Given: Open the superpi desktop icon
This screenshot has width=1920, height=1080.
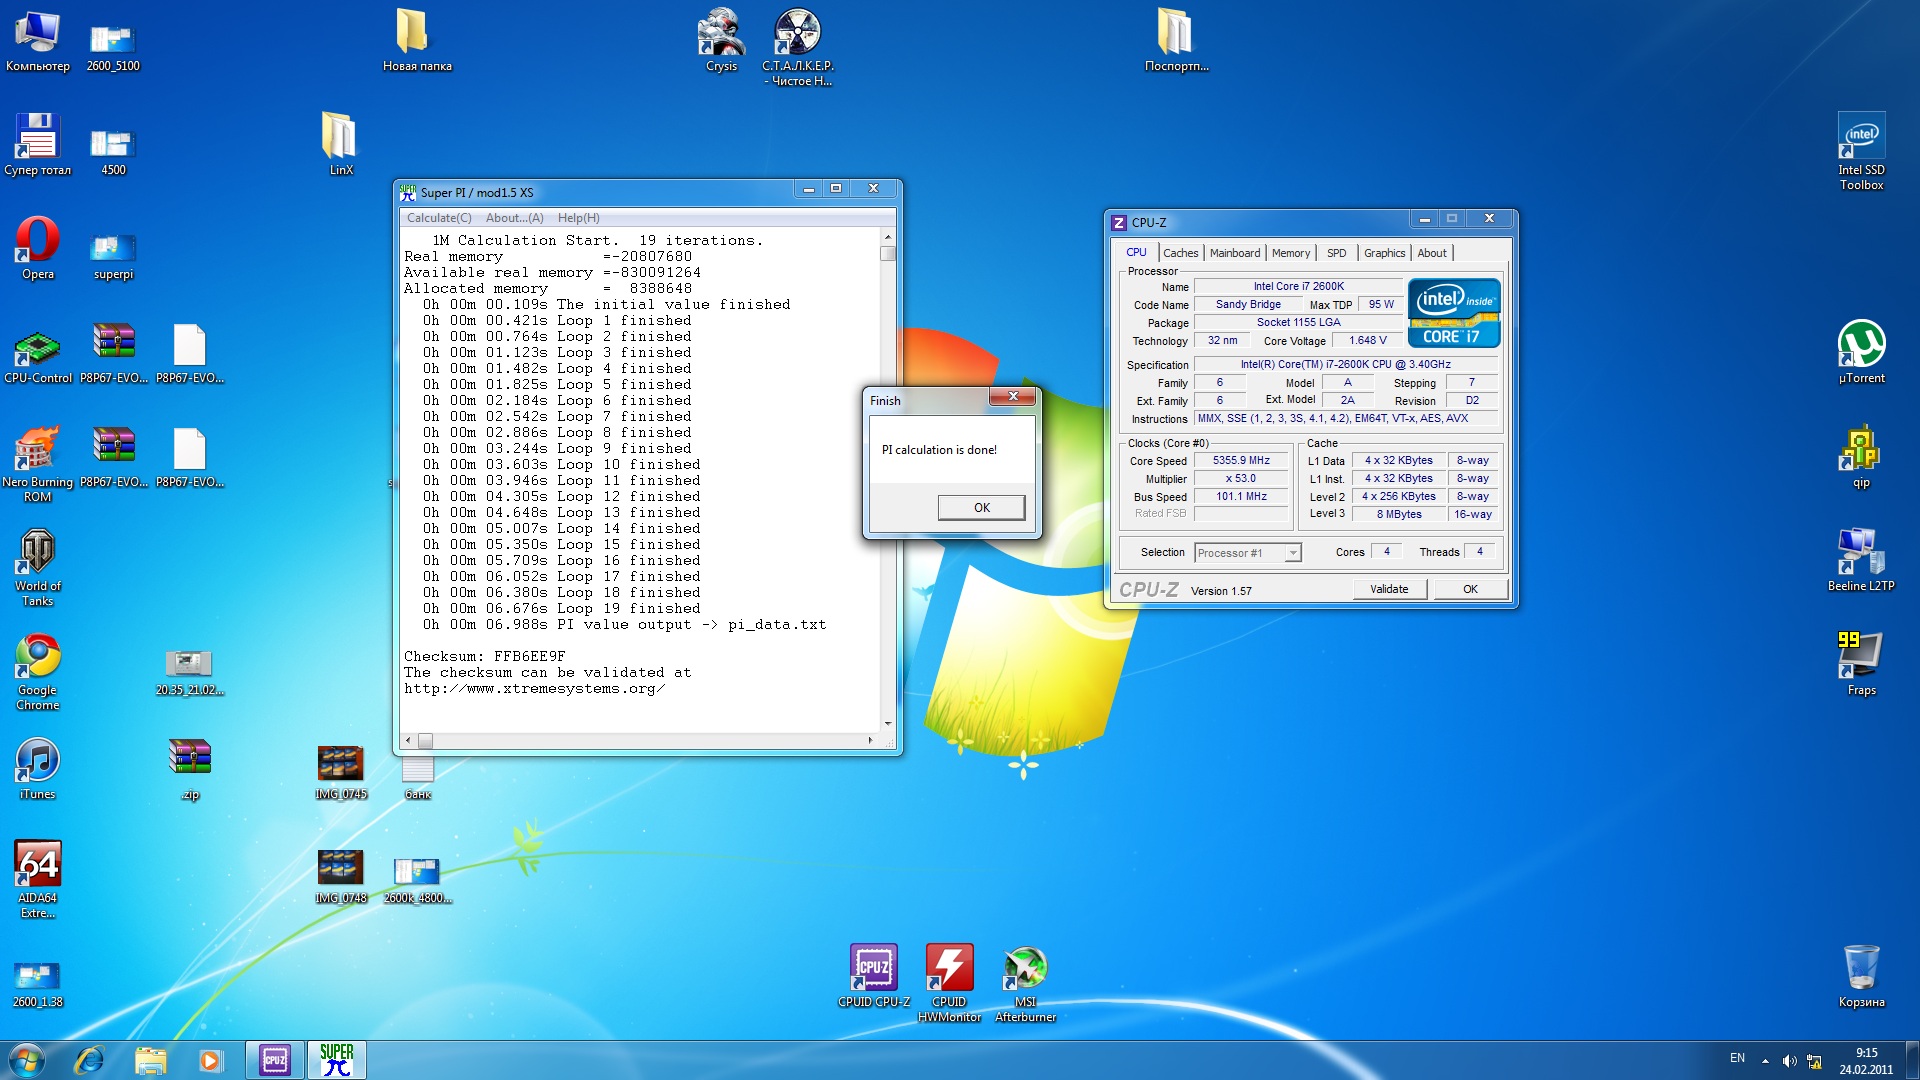Looking at the screenshot, I should (x=113, y=255).
